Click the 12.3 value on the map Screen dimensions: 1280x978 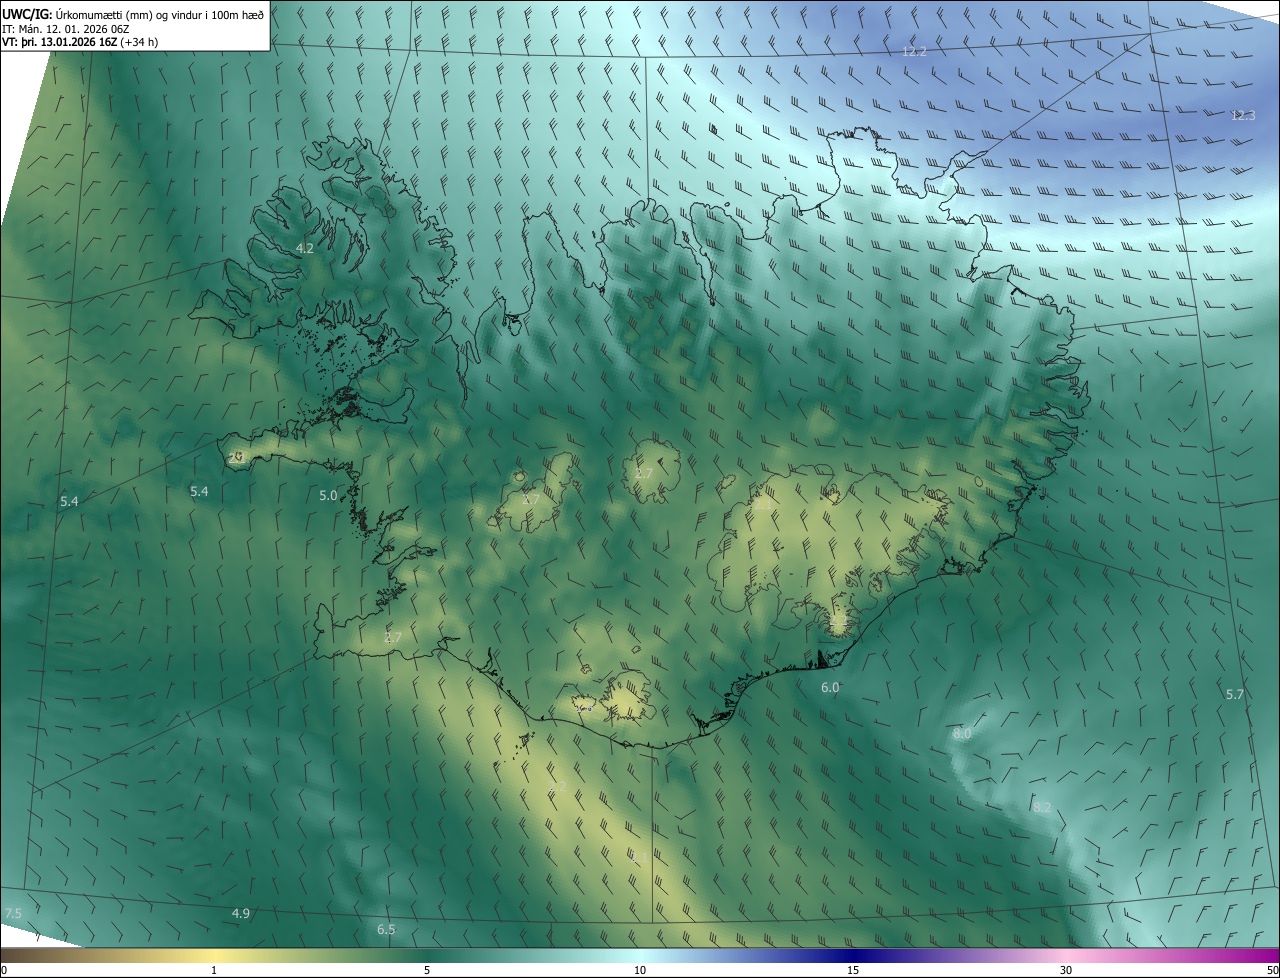1242,115
